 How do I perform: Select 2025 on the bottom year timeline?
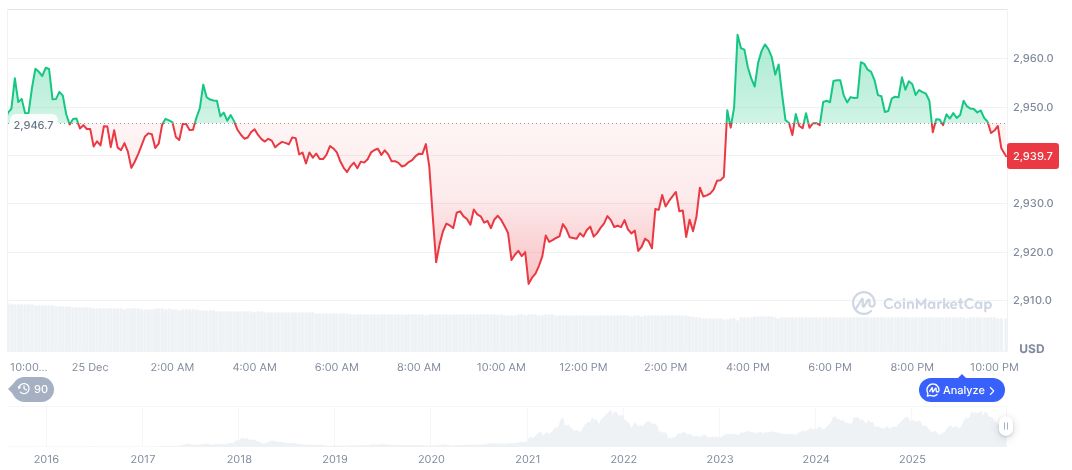pyautogui.click(x=912, y=459)
